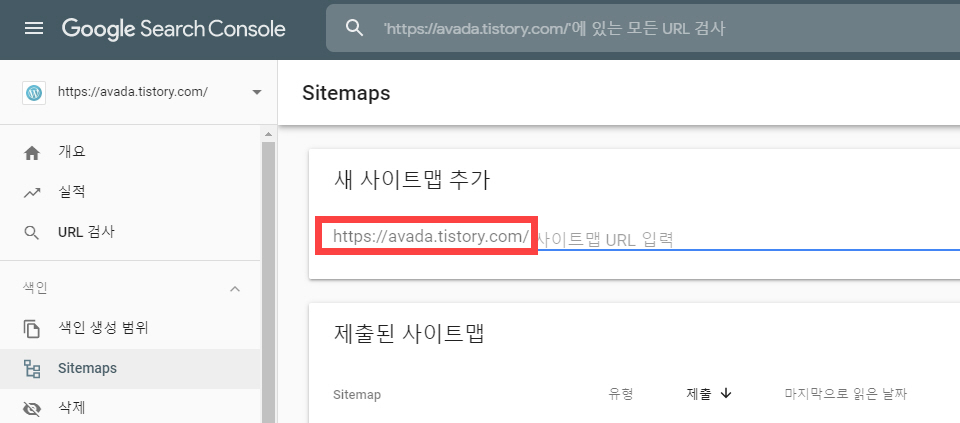Image resolution: width=960 pixels, height=423 pixels.
Task: Click the 제출된 사이트맵 heading
Action: tap(409, 334)
